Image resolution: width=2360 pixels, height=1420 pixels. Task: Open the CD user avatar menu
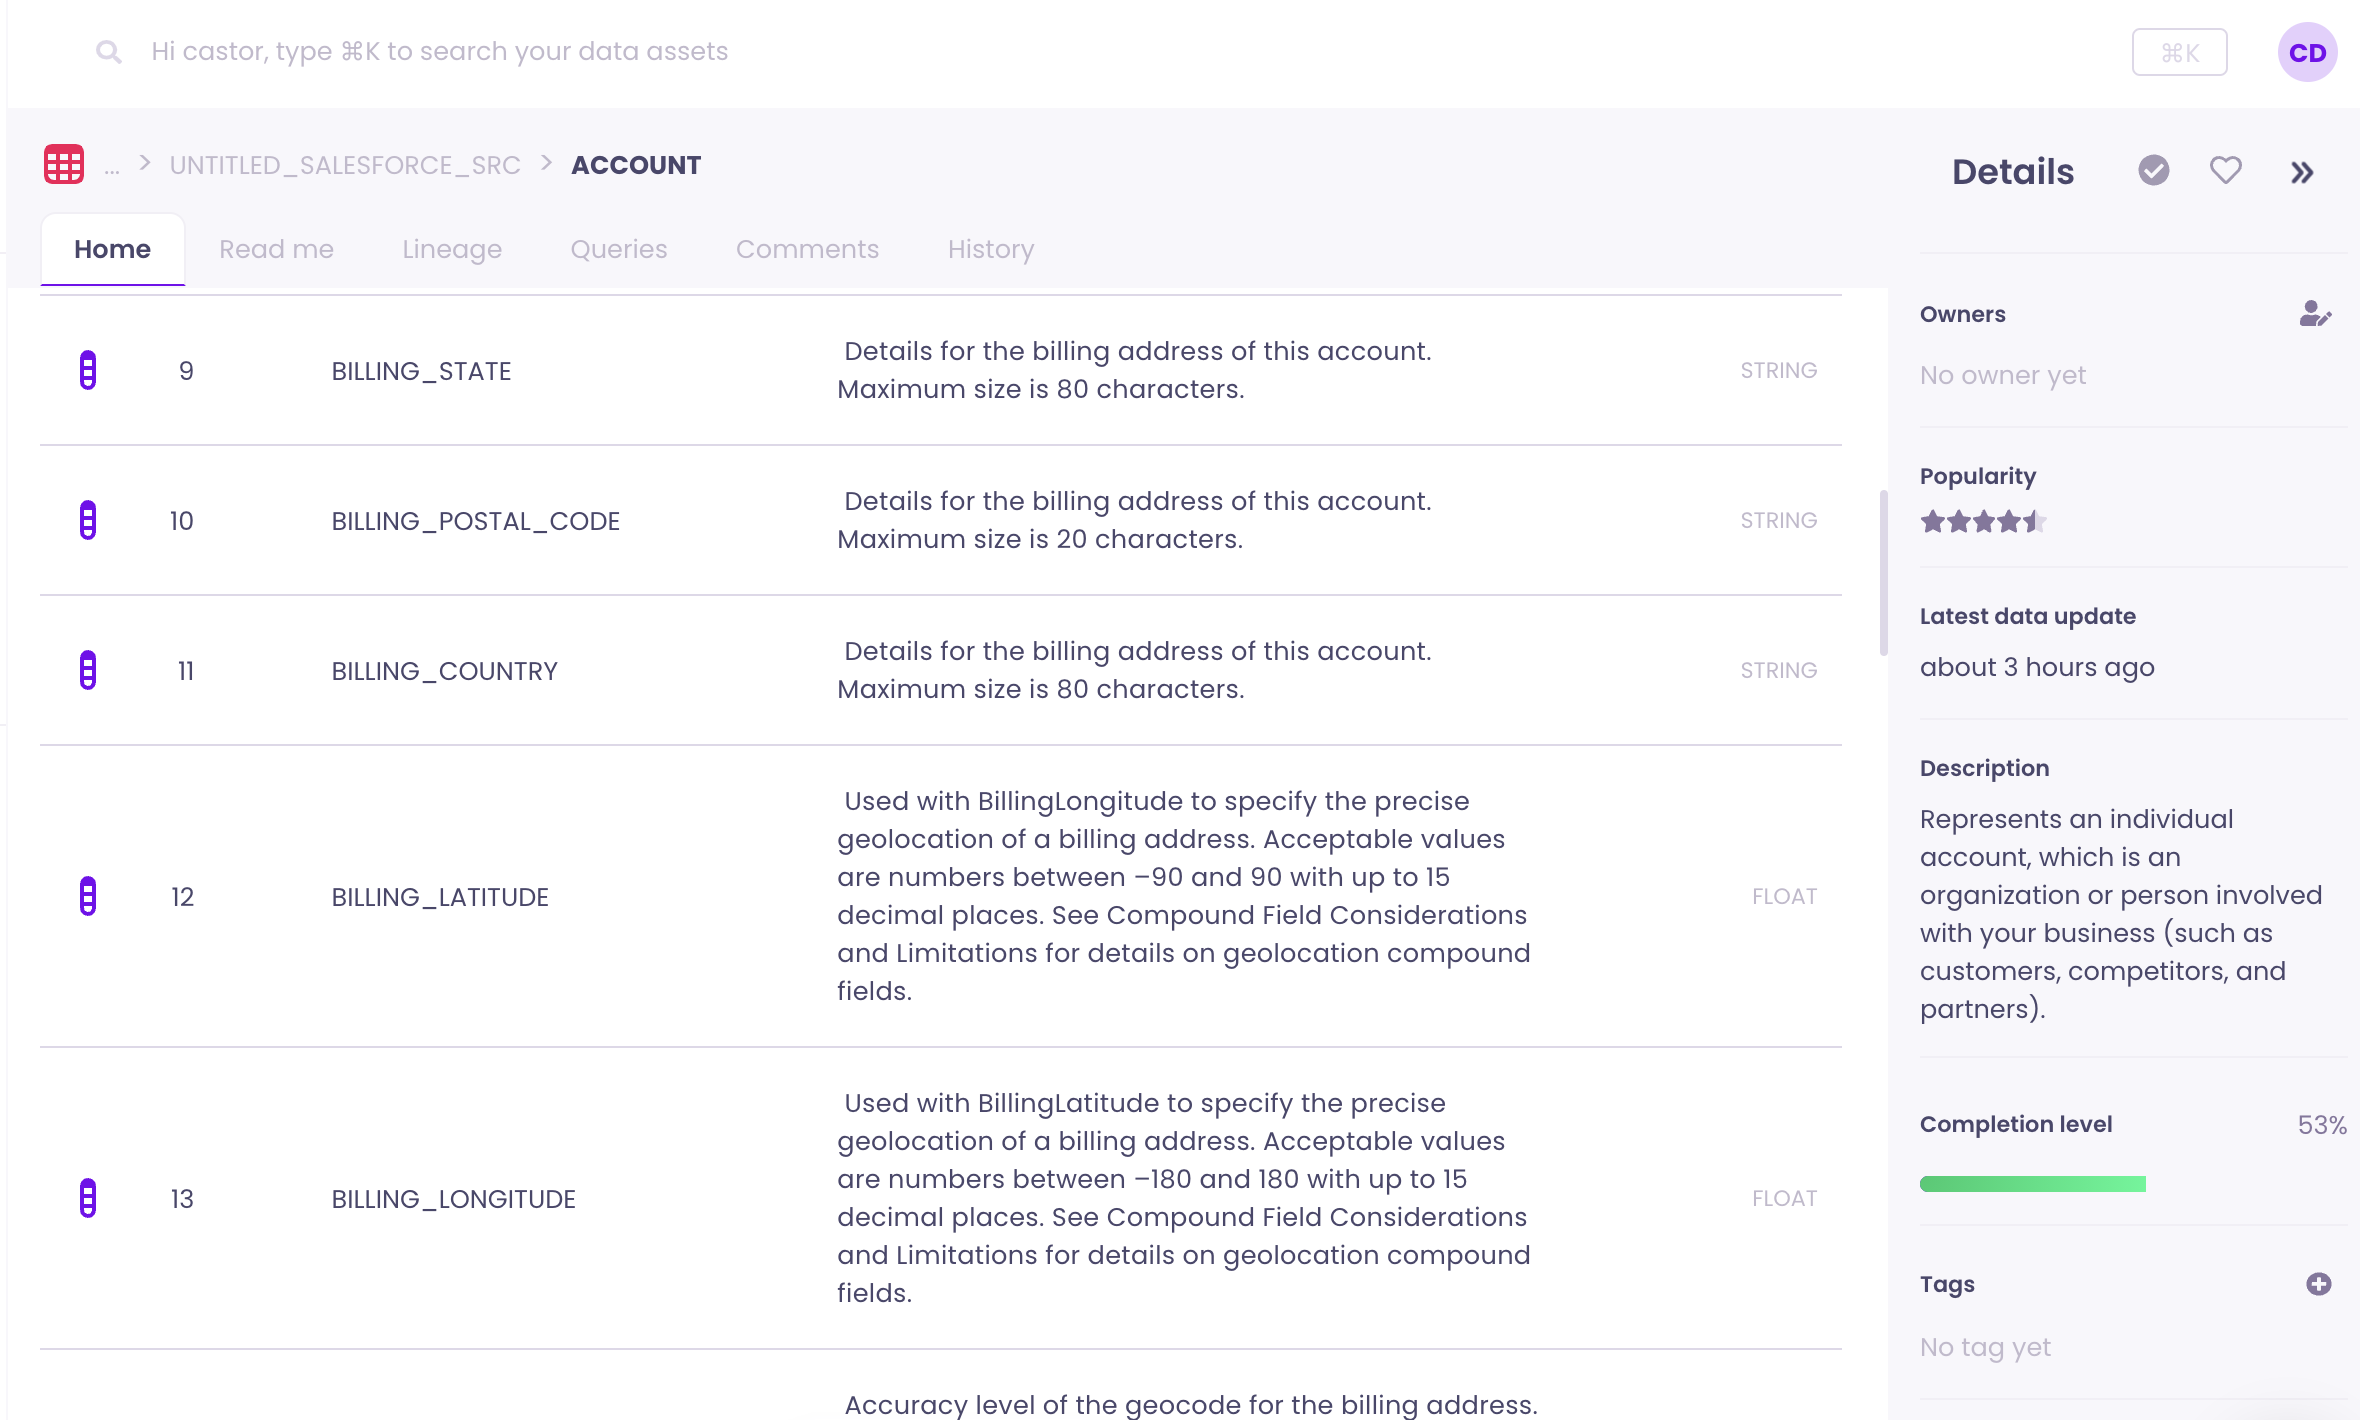(x=2308, y=52)
